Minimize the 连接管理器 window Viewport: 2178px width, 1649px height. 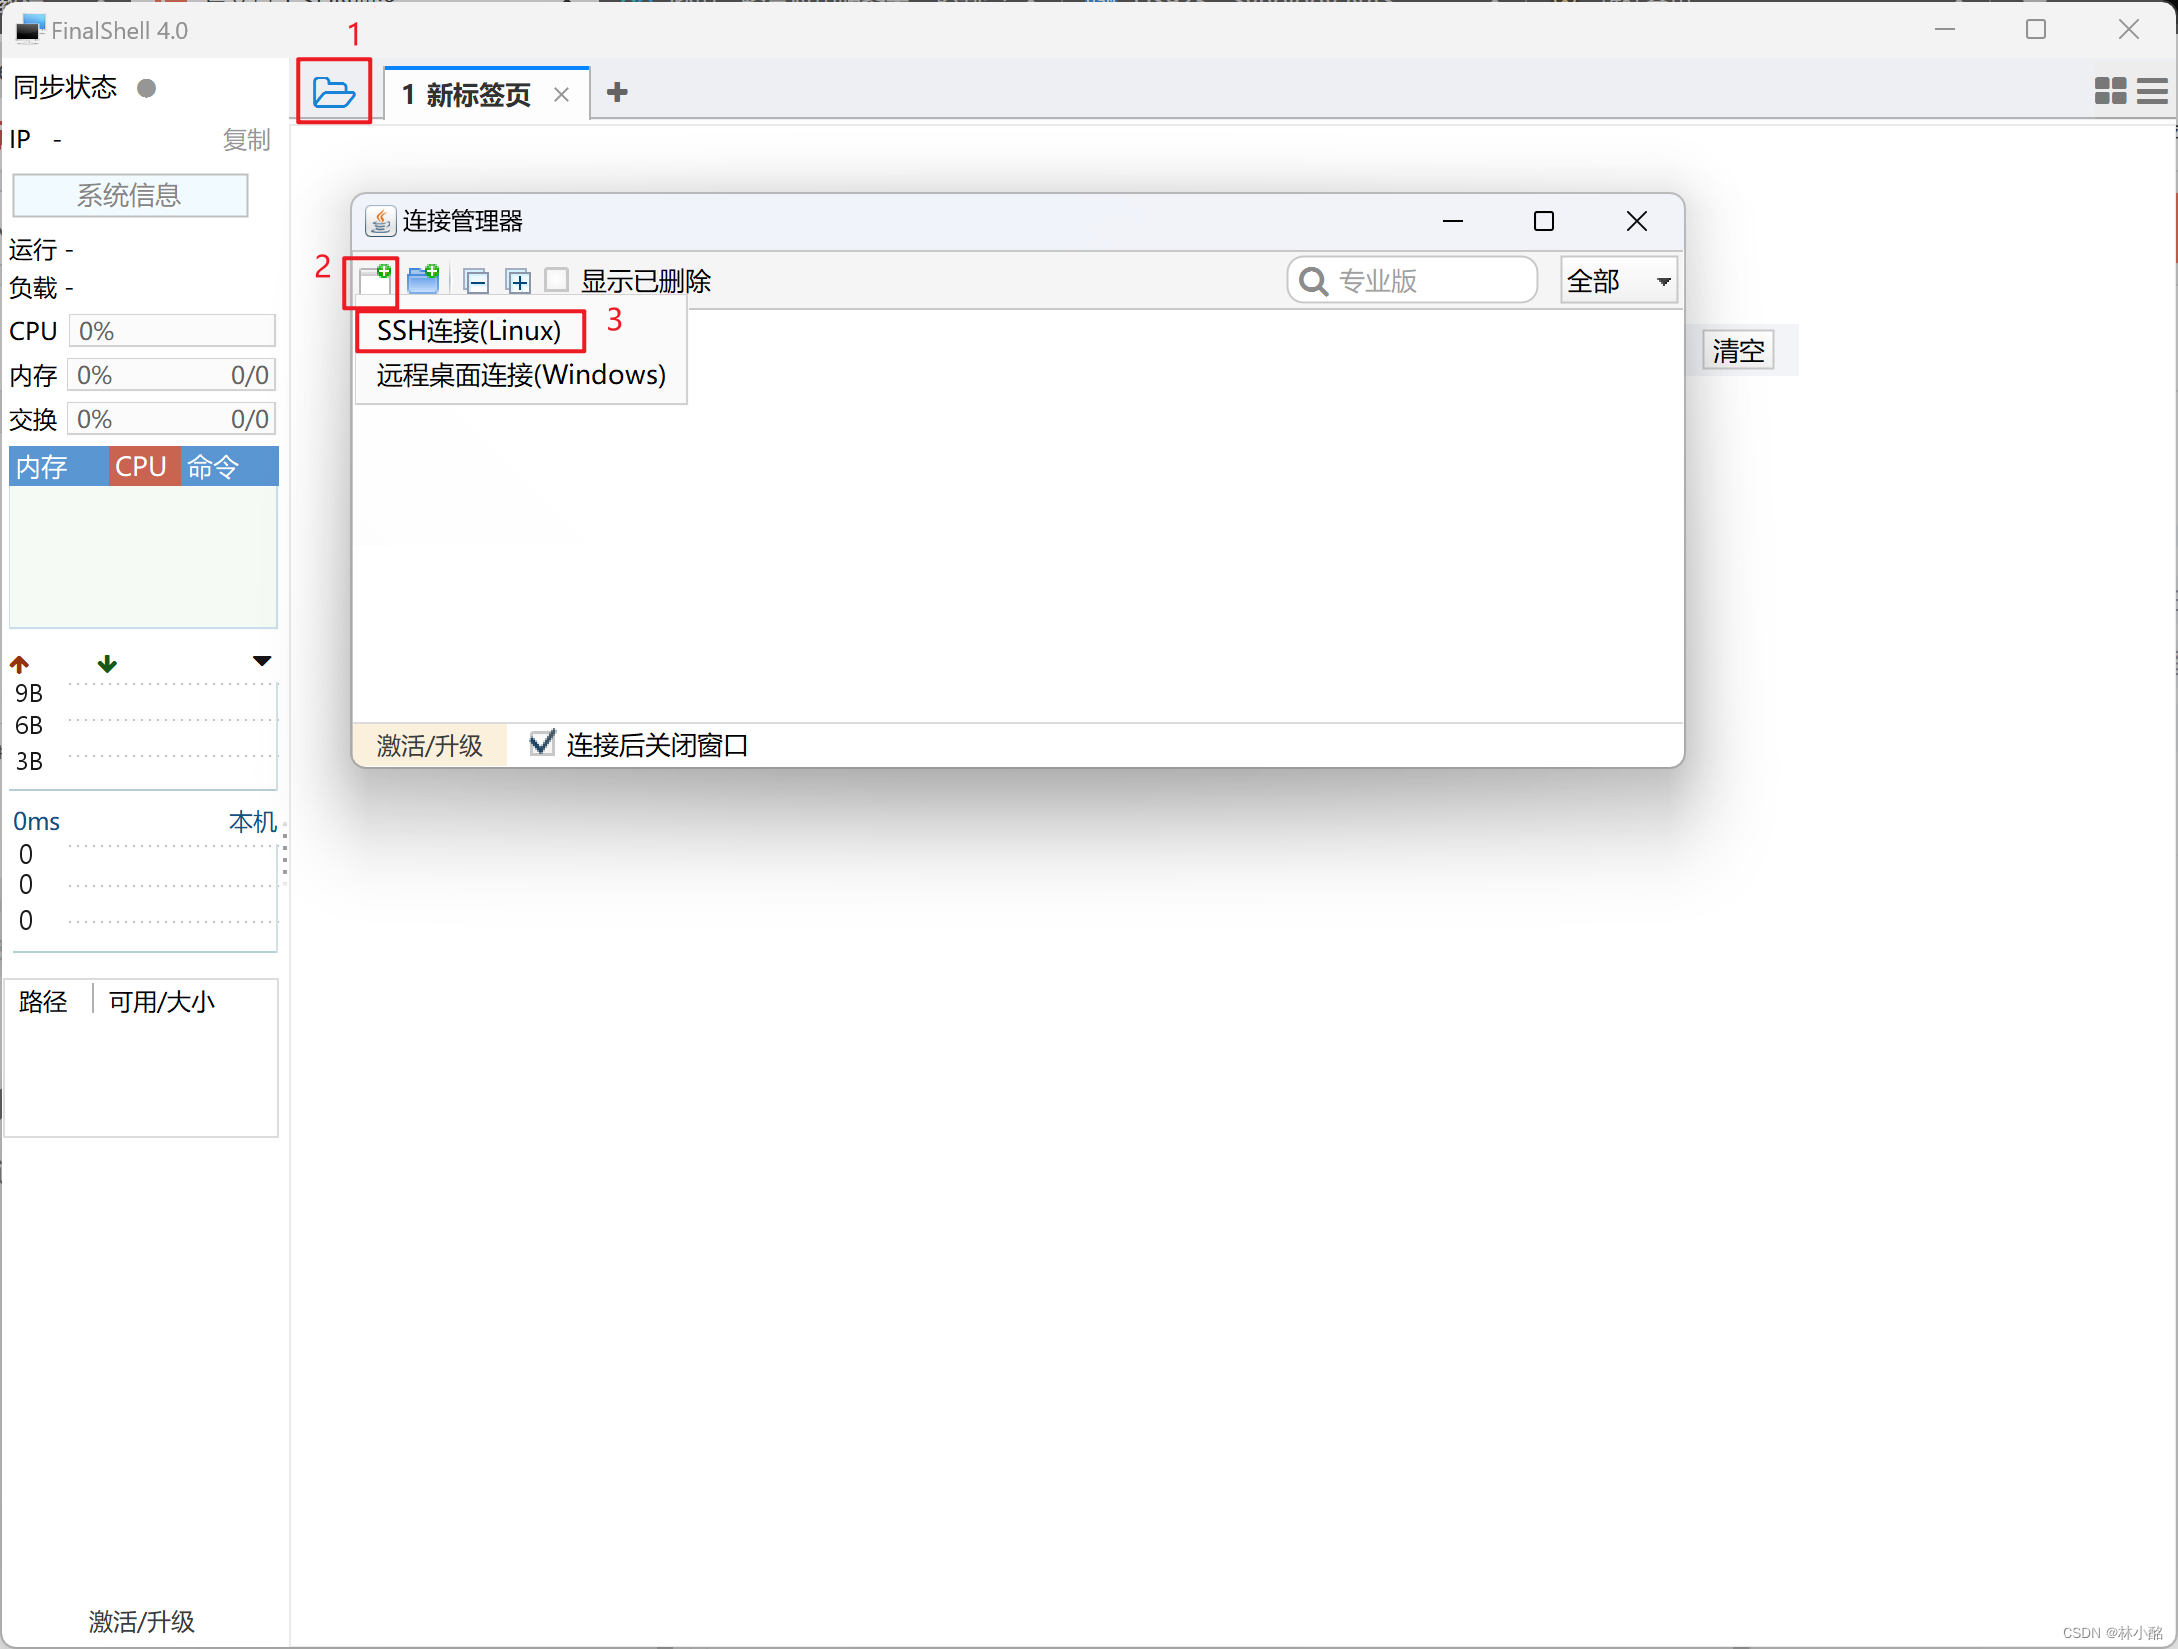click(1453, 221)
